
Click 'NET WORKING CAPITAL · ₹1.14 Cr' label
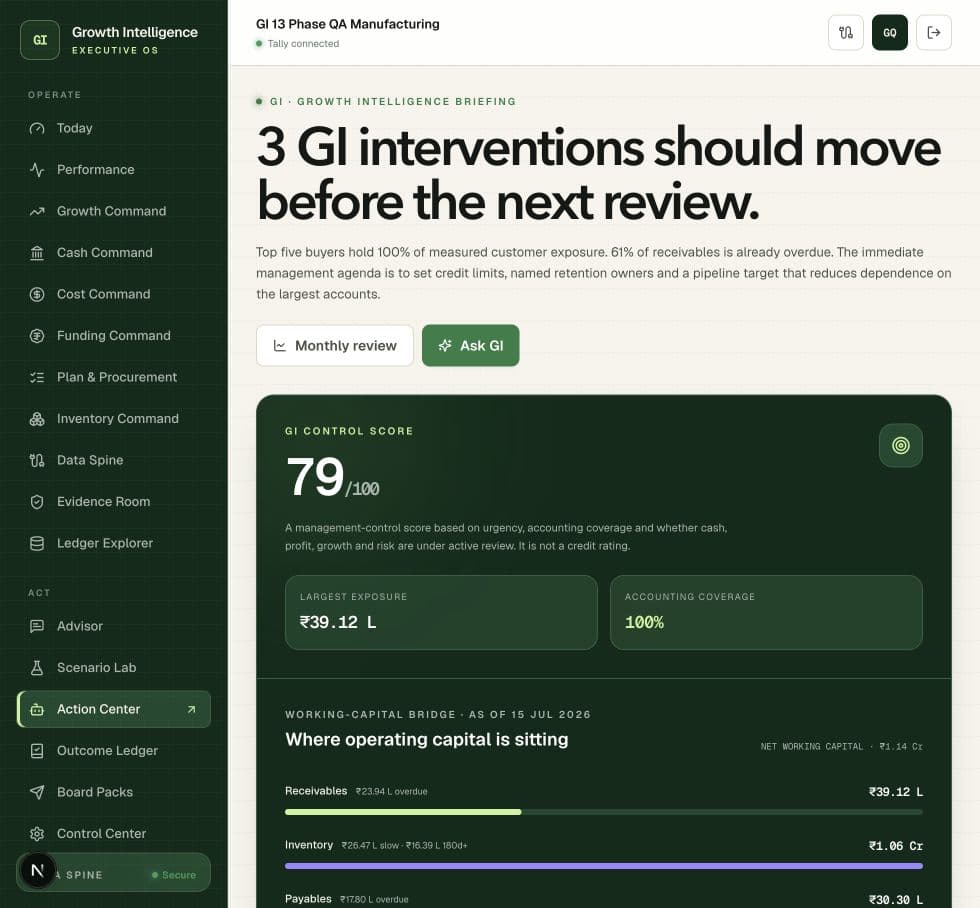(x=841, y=746)
